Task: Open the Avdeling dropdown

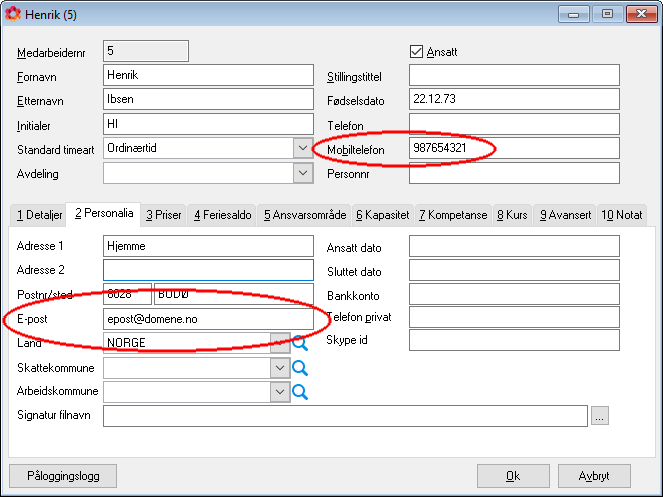Action: pos(303,173)
